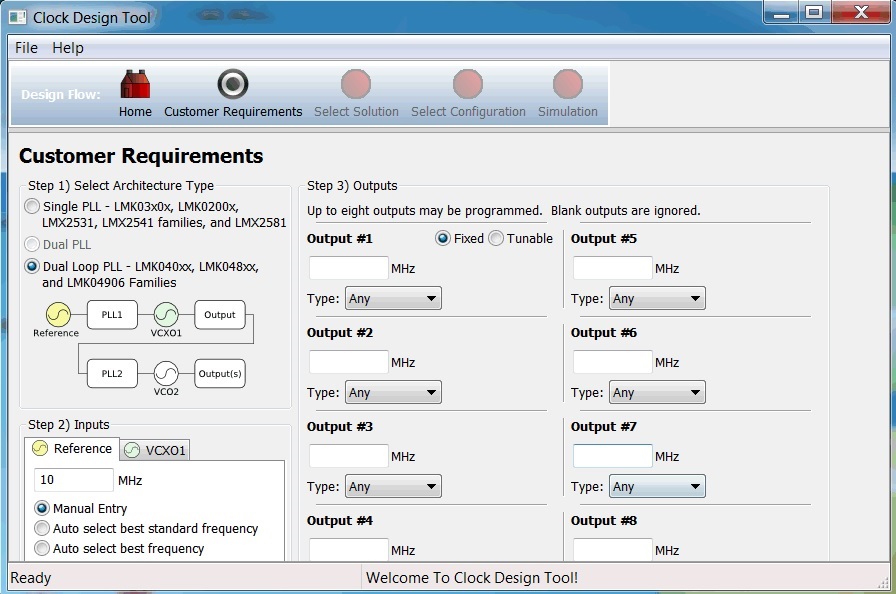Viewport: 896px width, 594px height.
Task: Click the PLL1 block in the diagram
Action: click(112, 315)
